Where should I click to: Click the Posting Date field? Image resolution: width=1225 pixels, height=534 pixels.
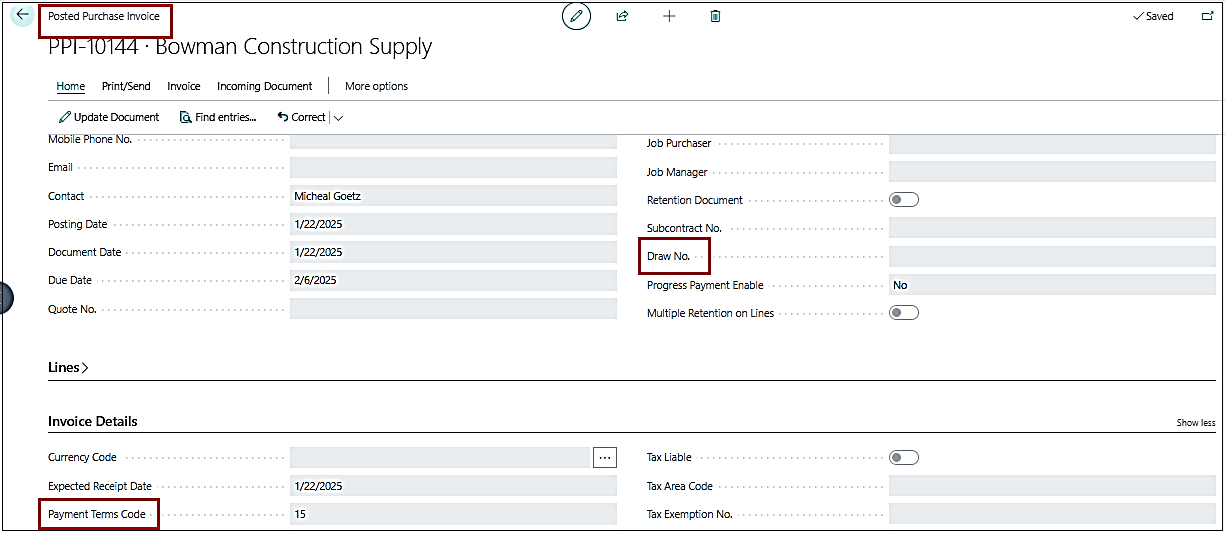tap(453, 224)
